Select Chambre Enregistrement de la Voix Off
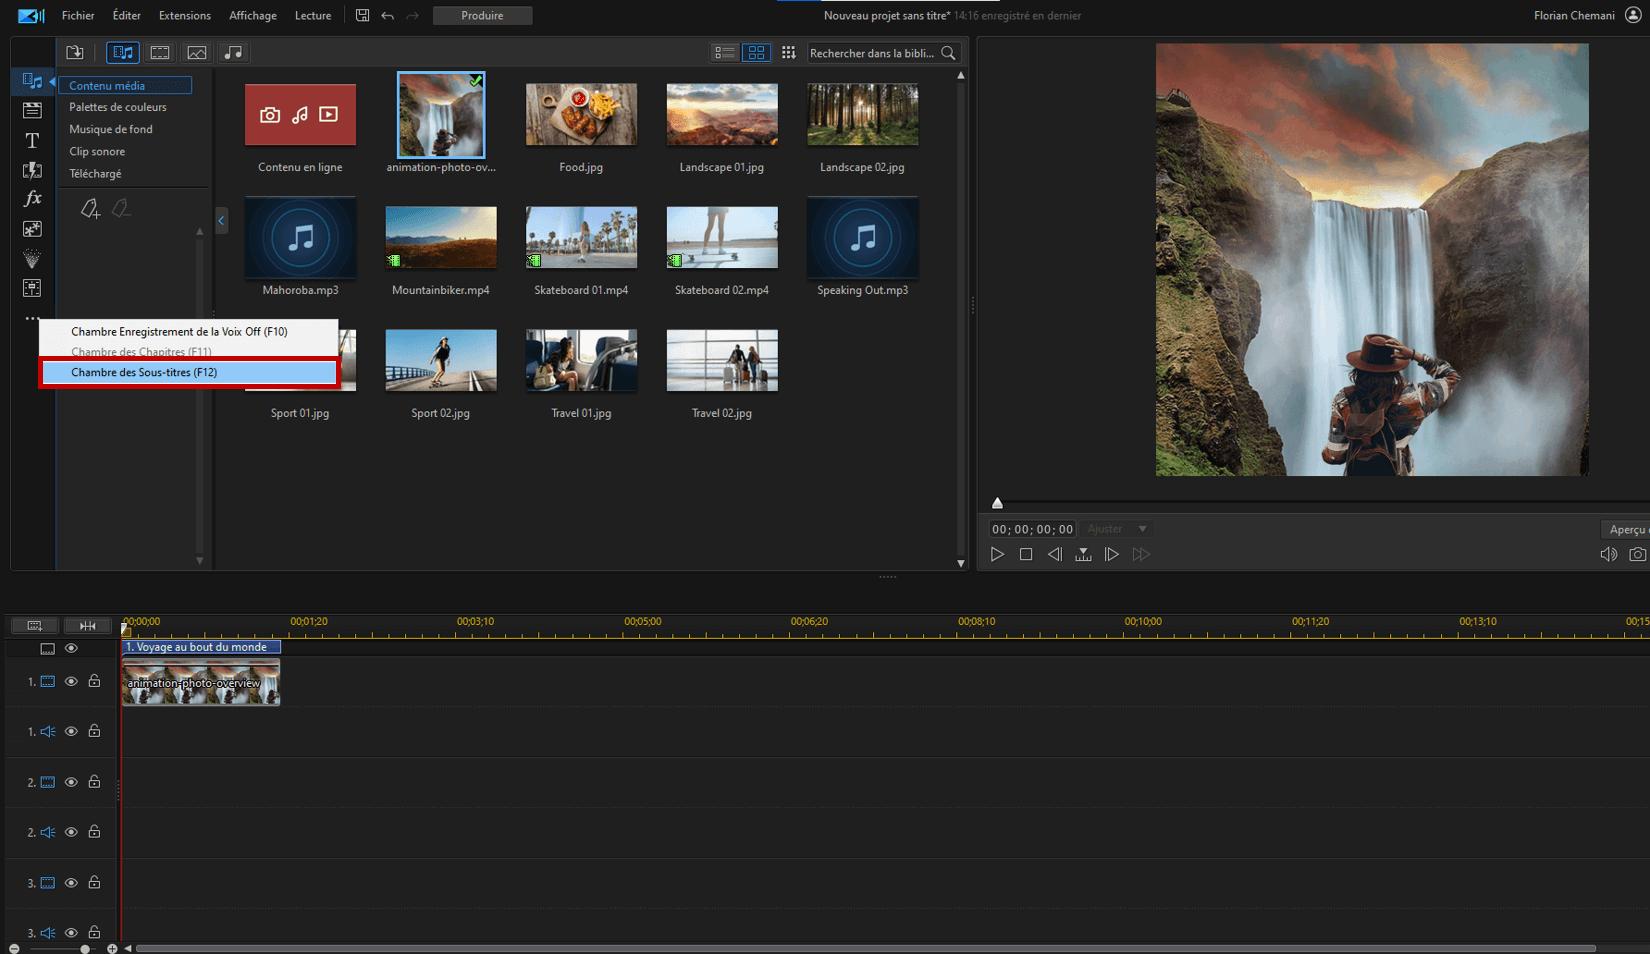 [x=189, y=331]
